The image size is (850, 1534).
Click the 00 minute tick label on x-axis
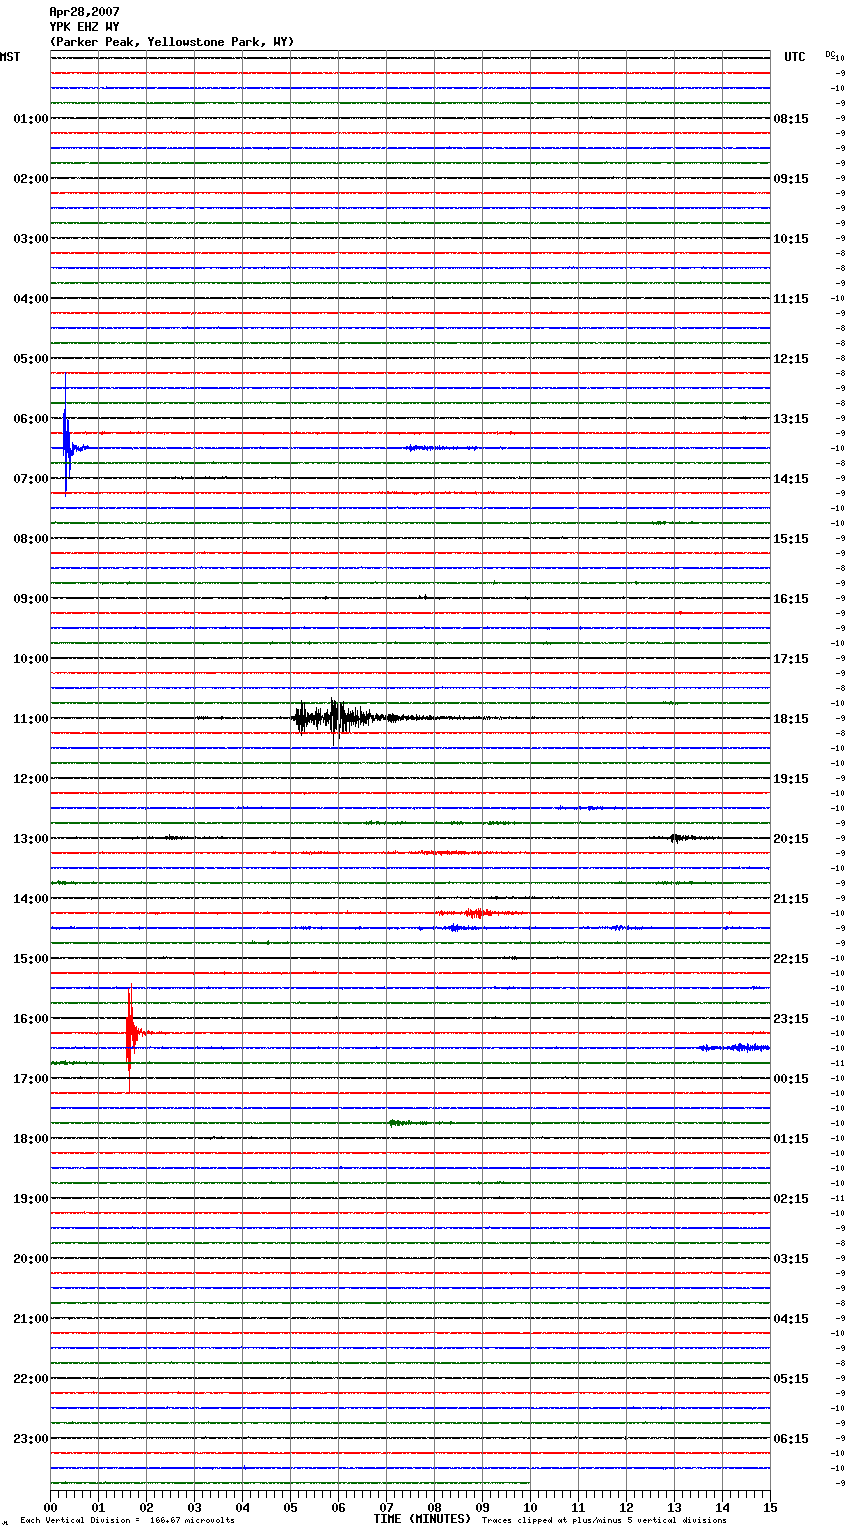50,1507
